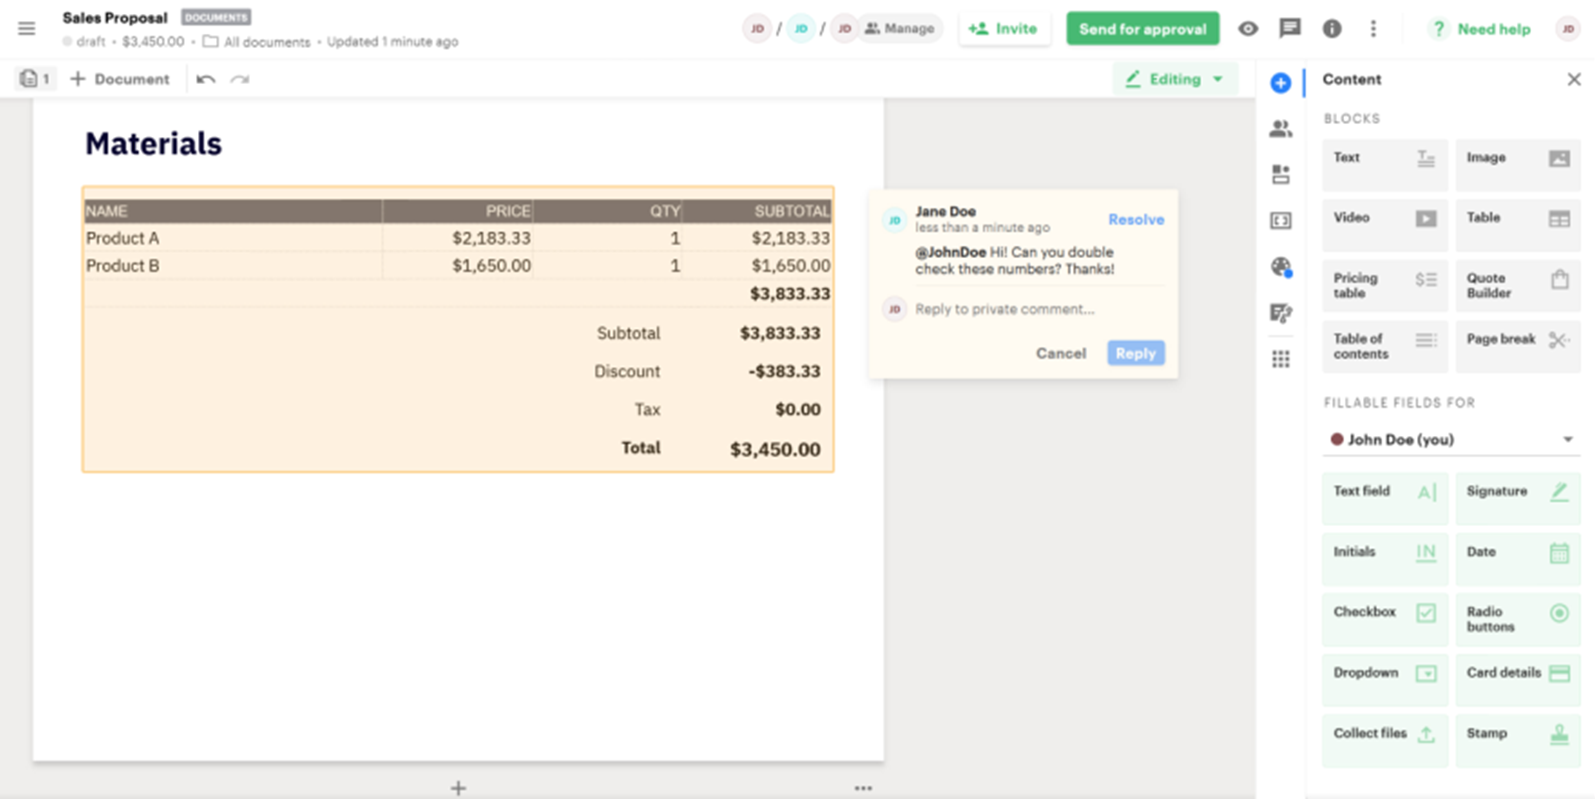Open the apps grid icon in sidebar

click(1280, 359)
